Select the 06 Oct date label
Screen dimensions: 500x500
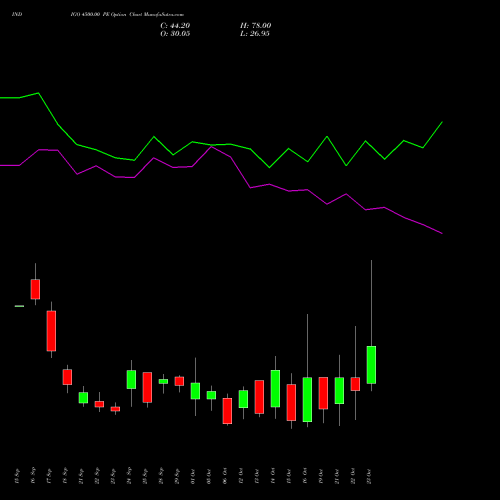coord(225,476)
